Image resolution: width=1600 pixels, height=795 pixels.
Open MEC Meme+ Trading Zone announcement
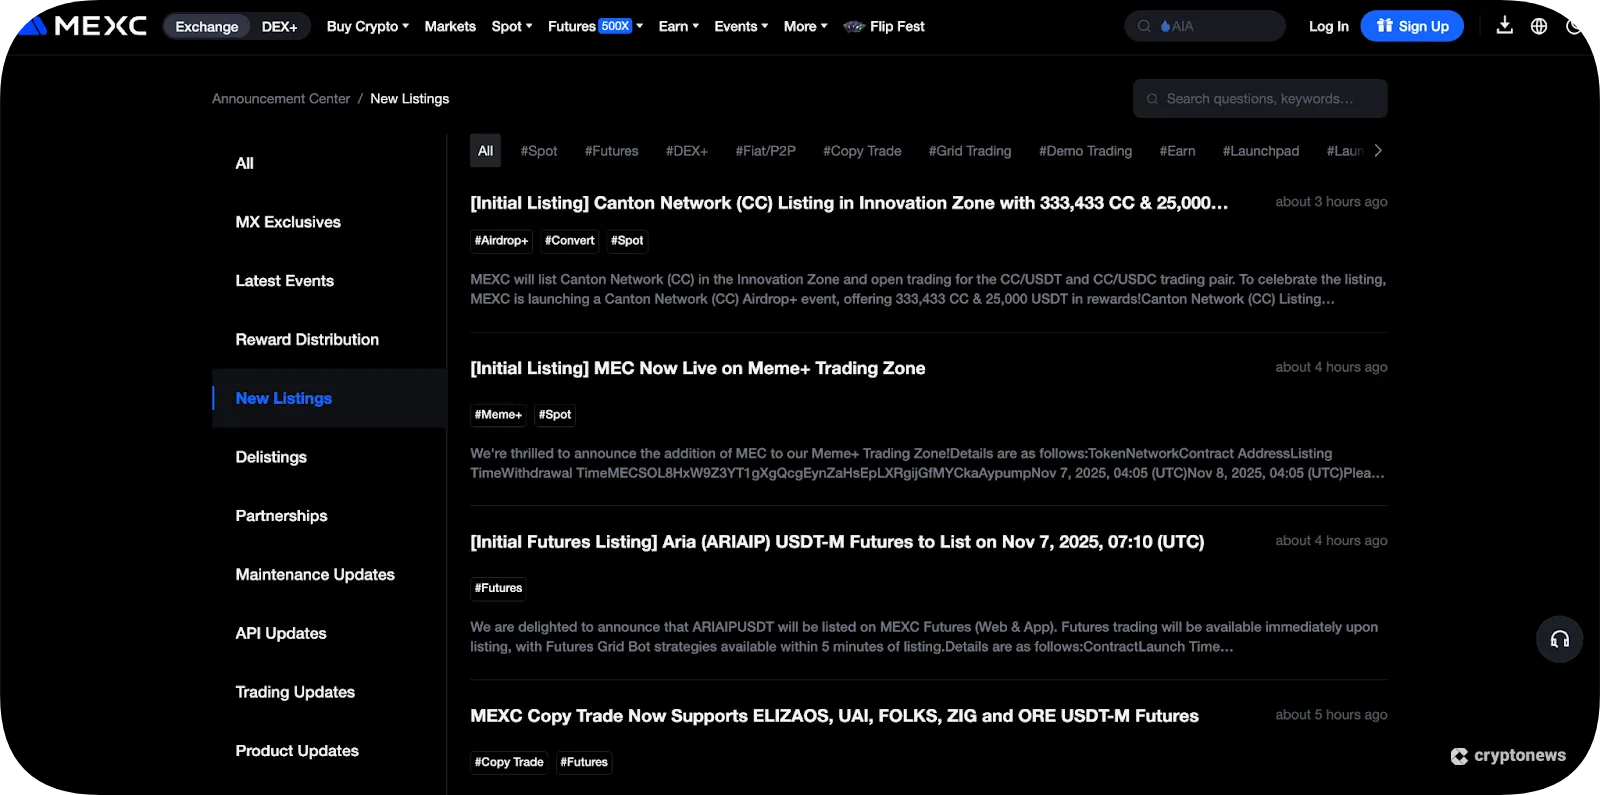tap(698, 368)
